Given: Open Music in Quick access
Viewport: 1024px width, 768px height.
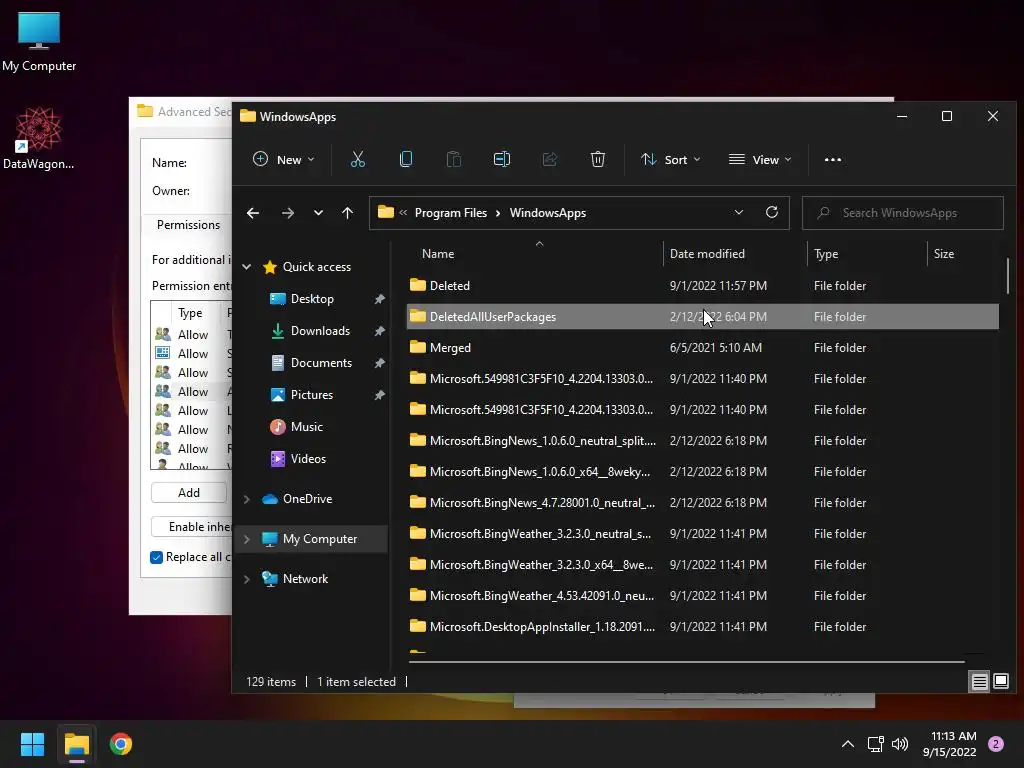Looking at the screenshot, I should click(296, 427).
